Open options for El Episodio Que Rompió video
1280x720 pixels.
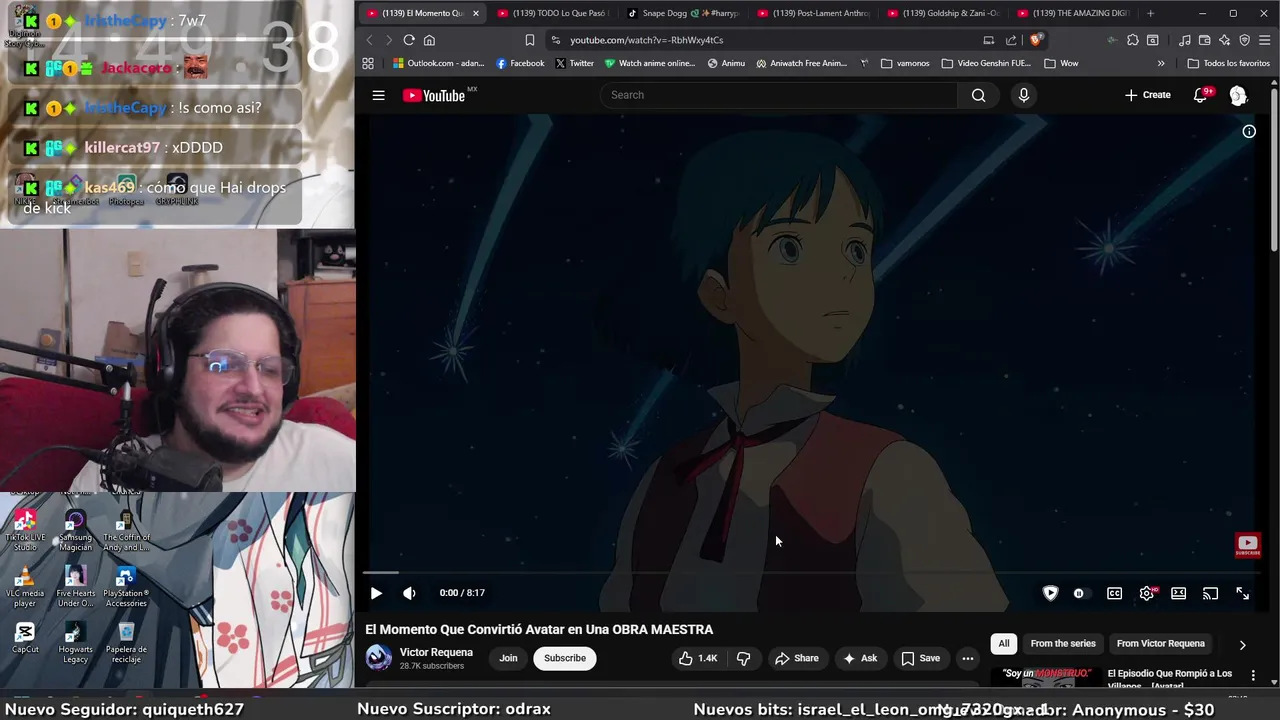1253,676
